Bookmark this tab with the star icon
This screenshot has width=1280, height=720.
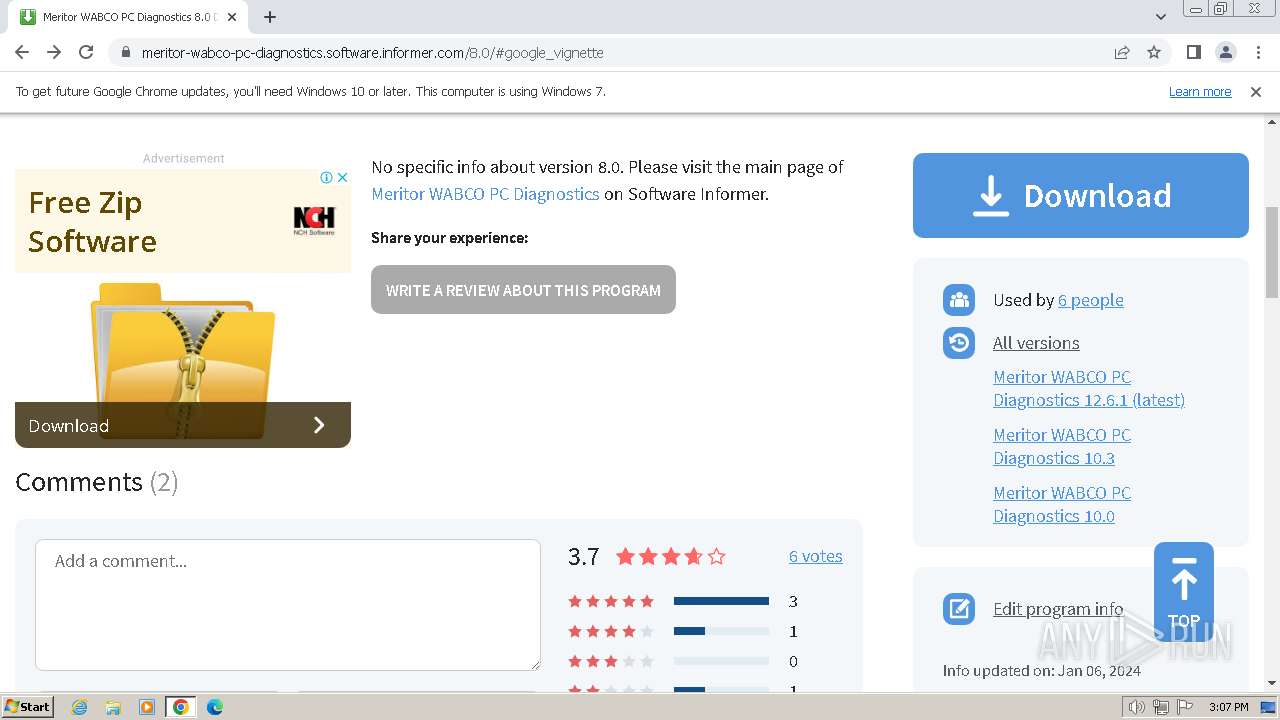1154,52
